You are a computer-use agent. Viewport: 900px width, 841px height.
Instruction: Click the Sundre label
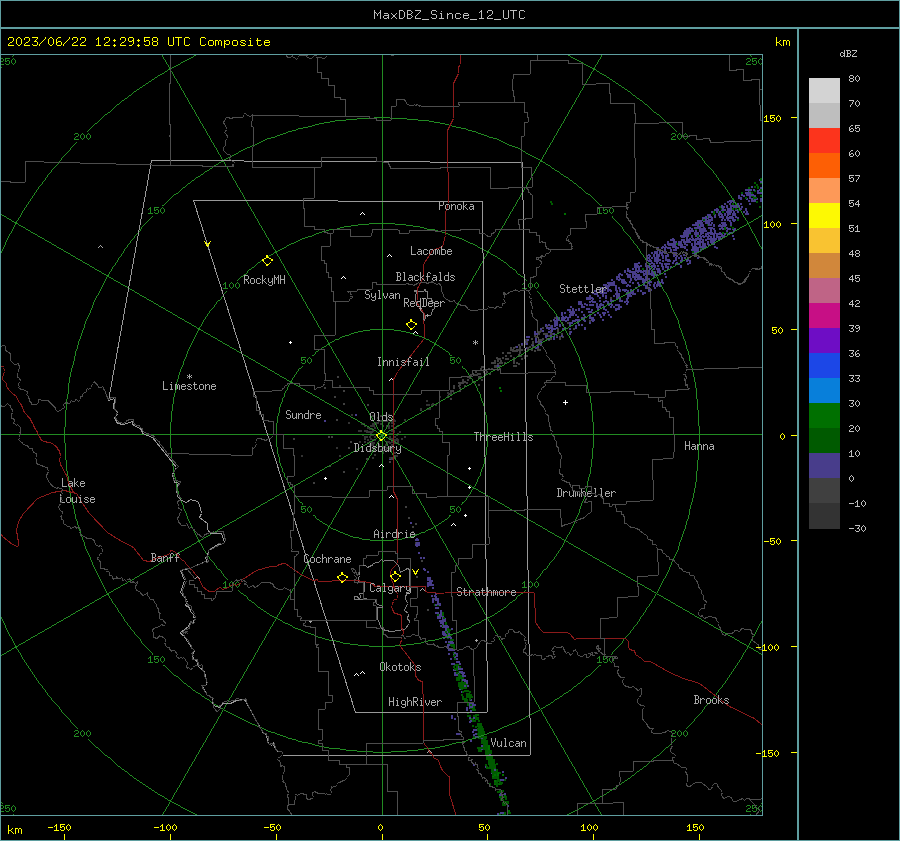click(x=303, y=415)
